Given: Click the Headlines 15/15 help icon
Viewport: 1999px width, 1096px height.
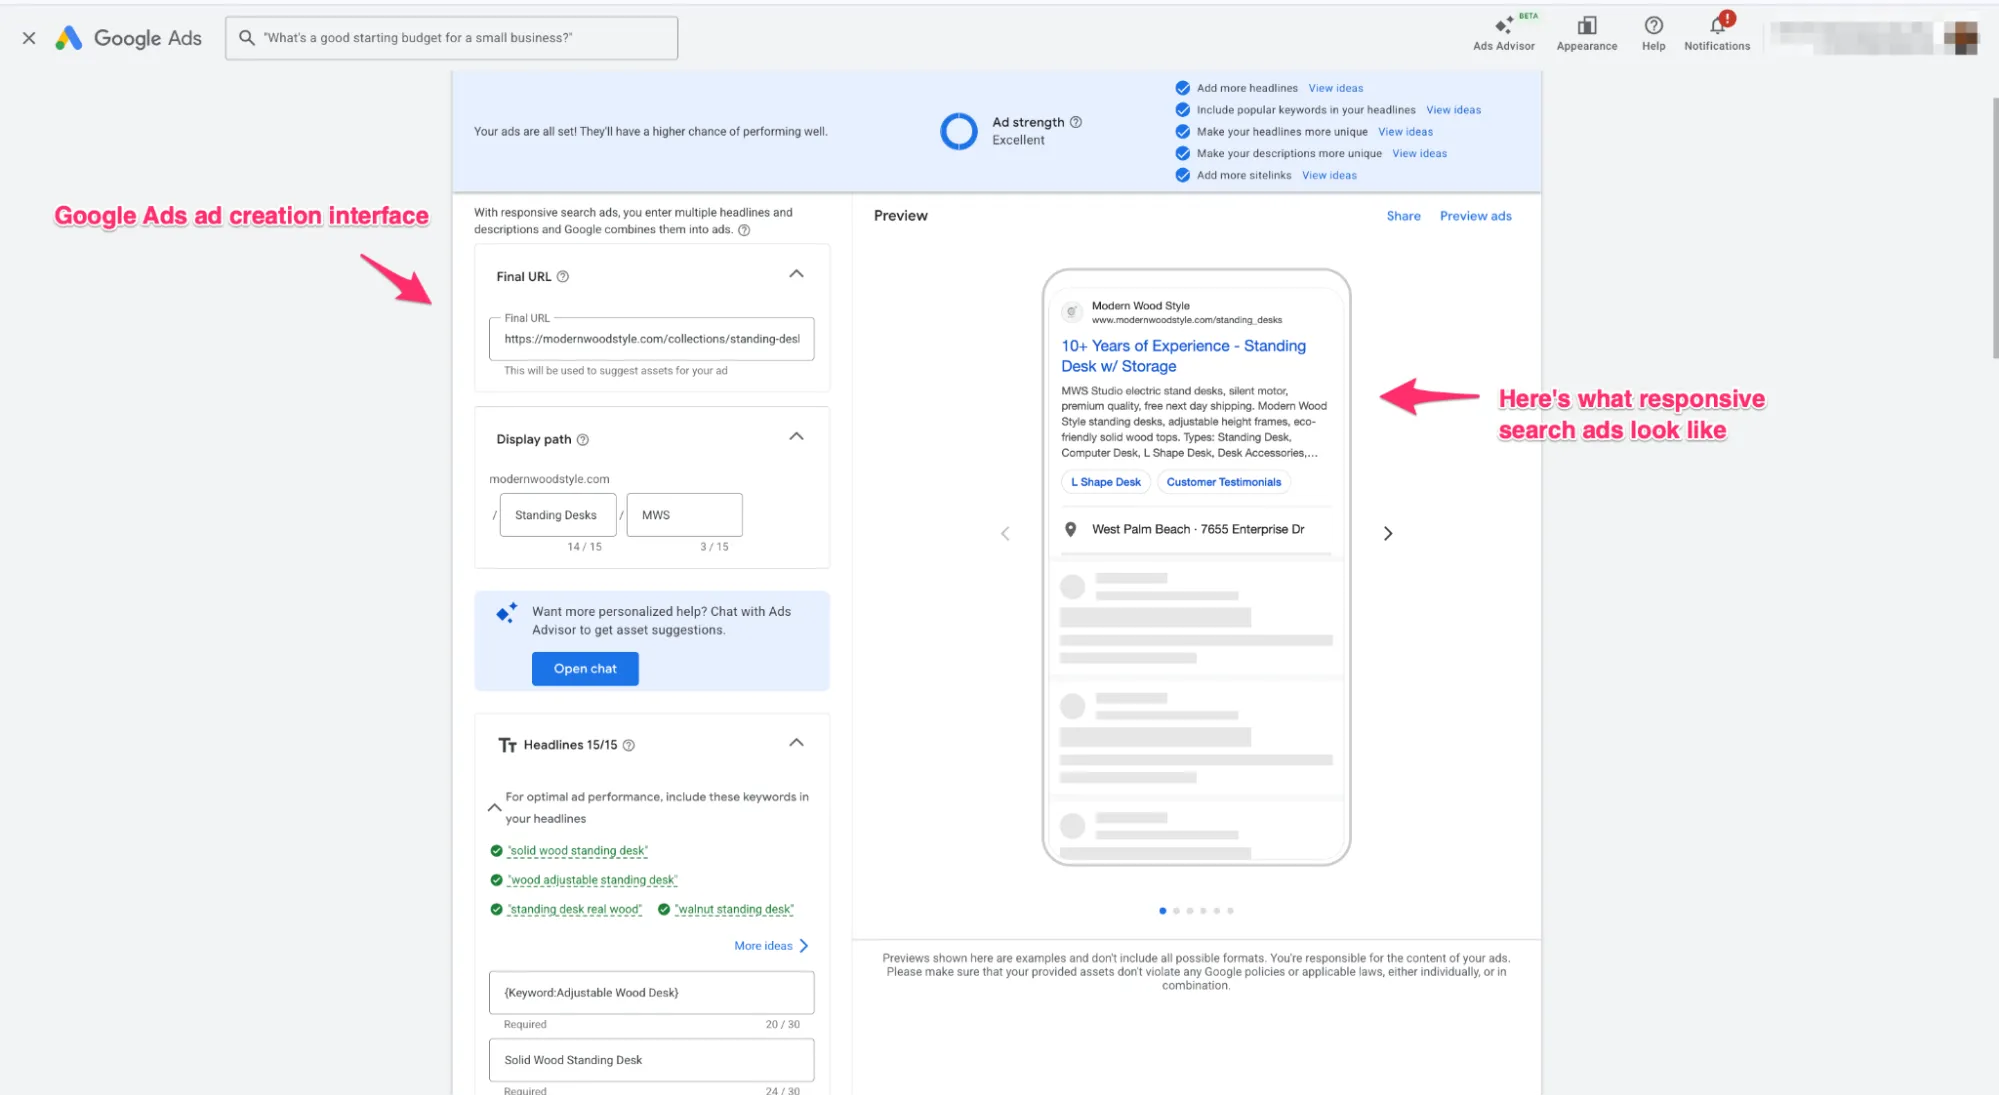Looking at the screenshot, I should click(629, 746).
